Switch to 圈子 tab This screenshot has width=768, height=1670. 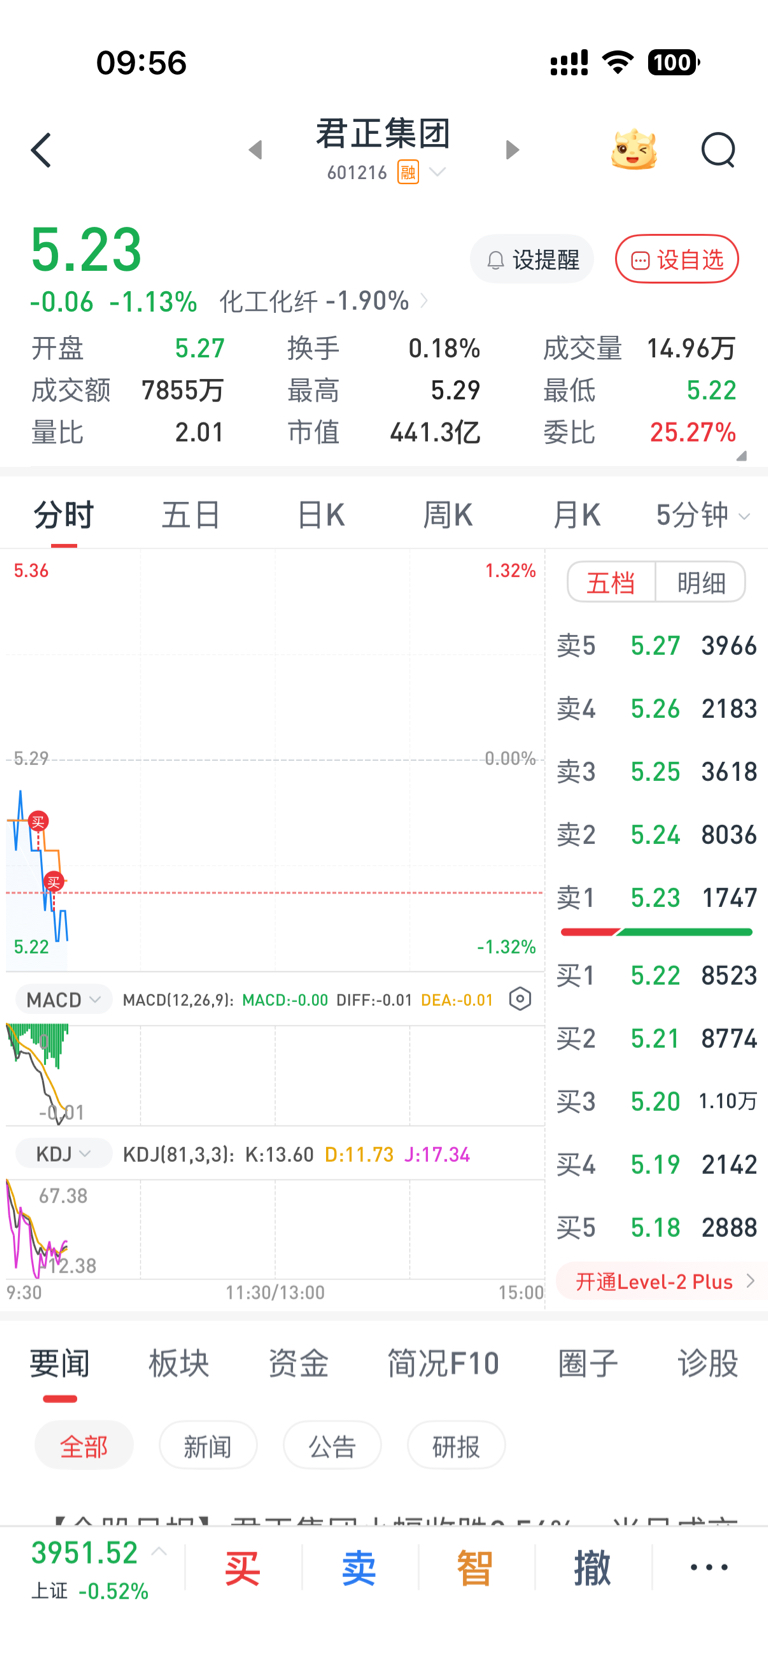588,1363
